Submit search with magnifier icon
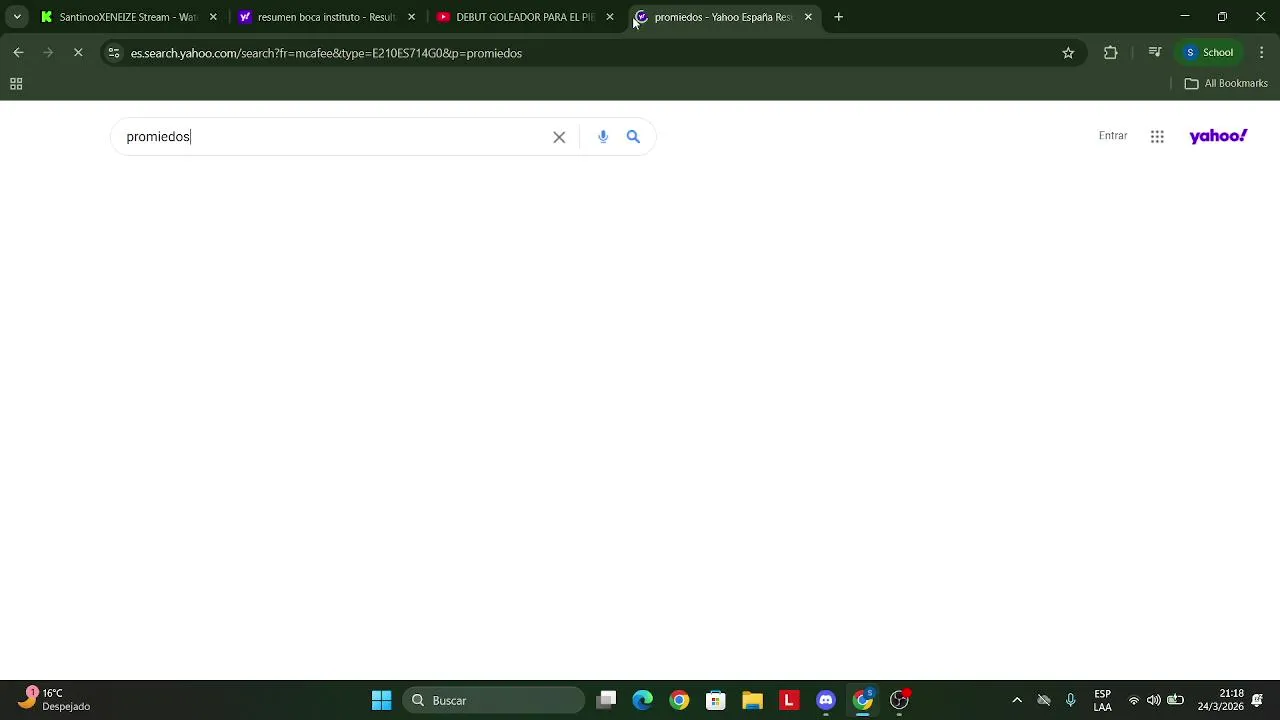This screenshot has width=1280, height=720. [633, 137]
